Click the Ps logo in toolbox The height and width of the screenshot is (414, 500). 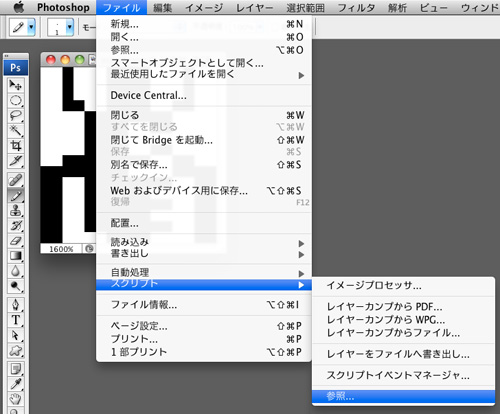pyautogui.click(x=16, y=68)
